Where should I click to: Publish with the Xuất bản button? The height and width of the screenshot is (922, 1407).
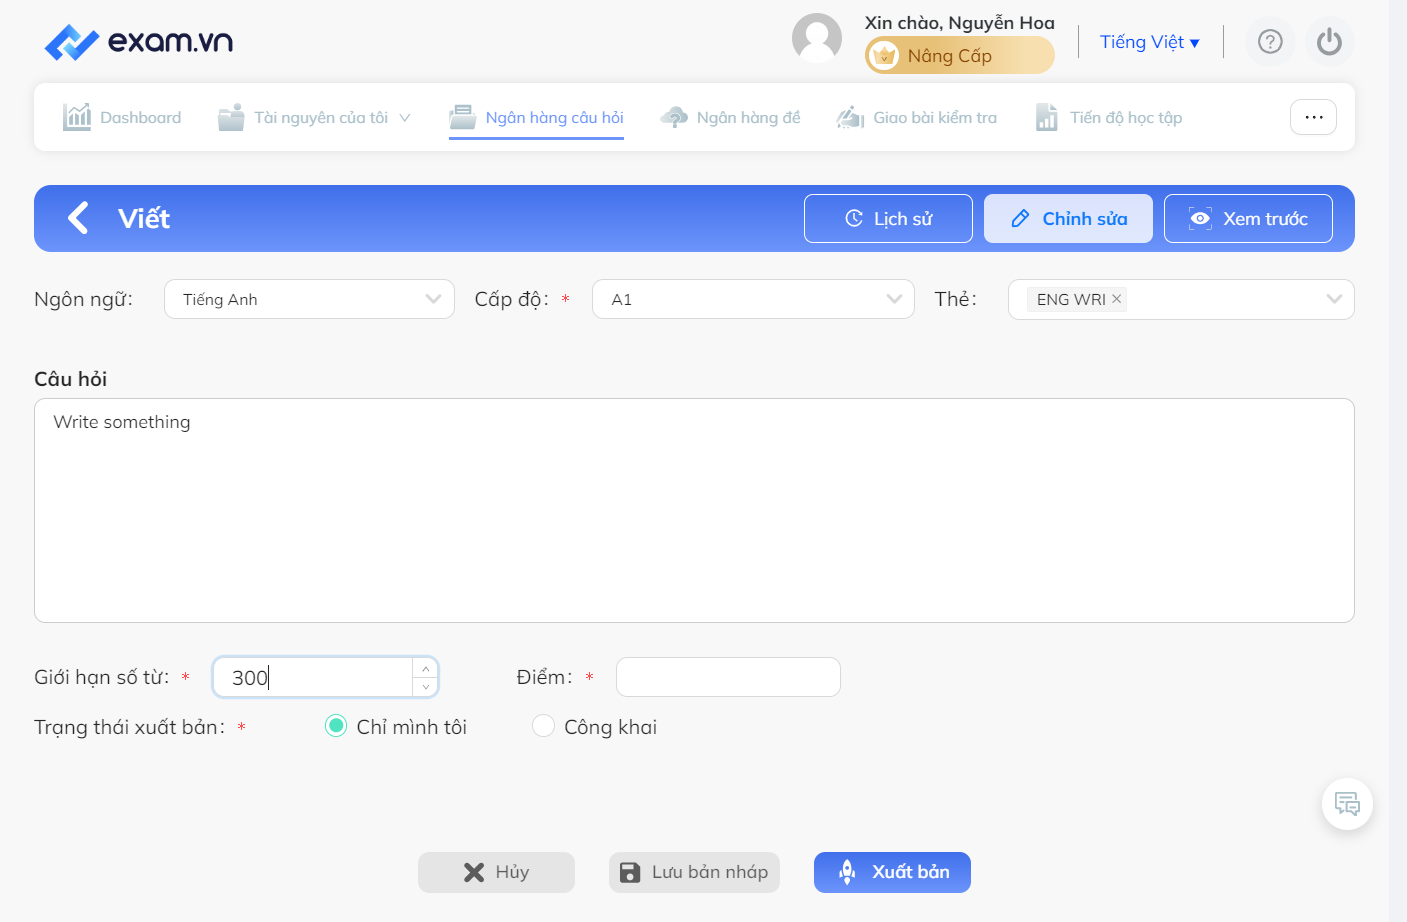click(x=892, y=872)
